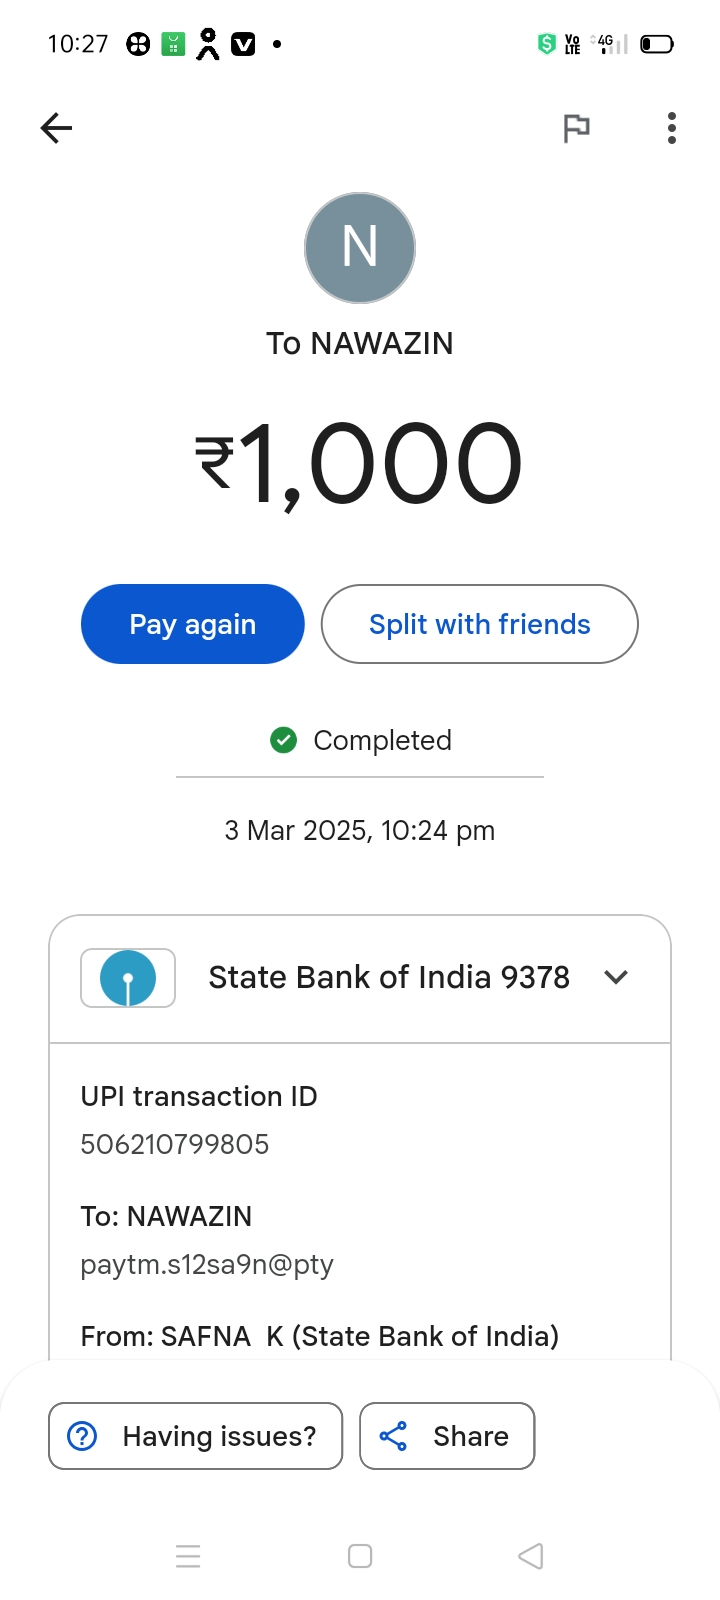Tap the UPI transaction ID number
720x1600 pixels.
click(x=175, y=1144)
